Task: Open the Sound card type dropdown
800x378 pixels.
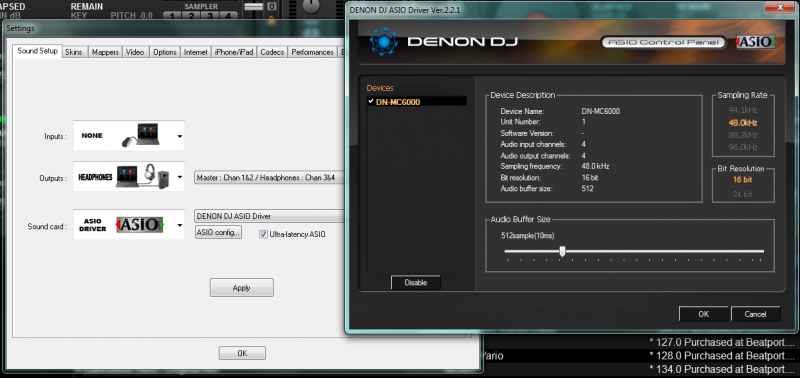Action: click(180, 225)
